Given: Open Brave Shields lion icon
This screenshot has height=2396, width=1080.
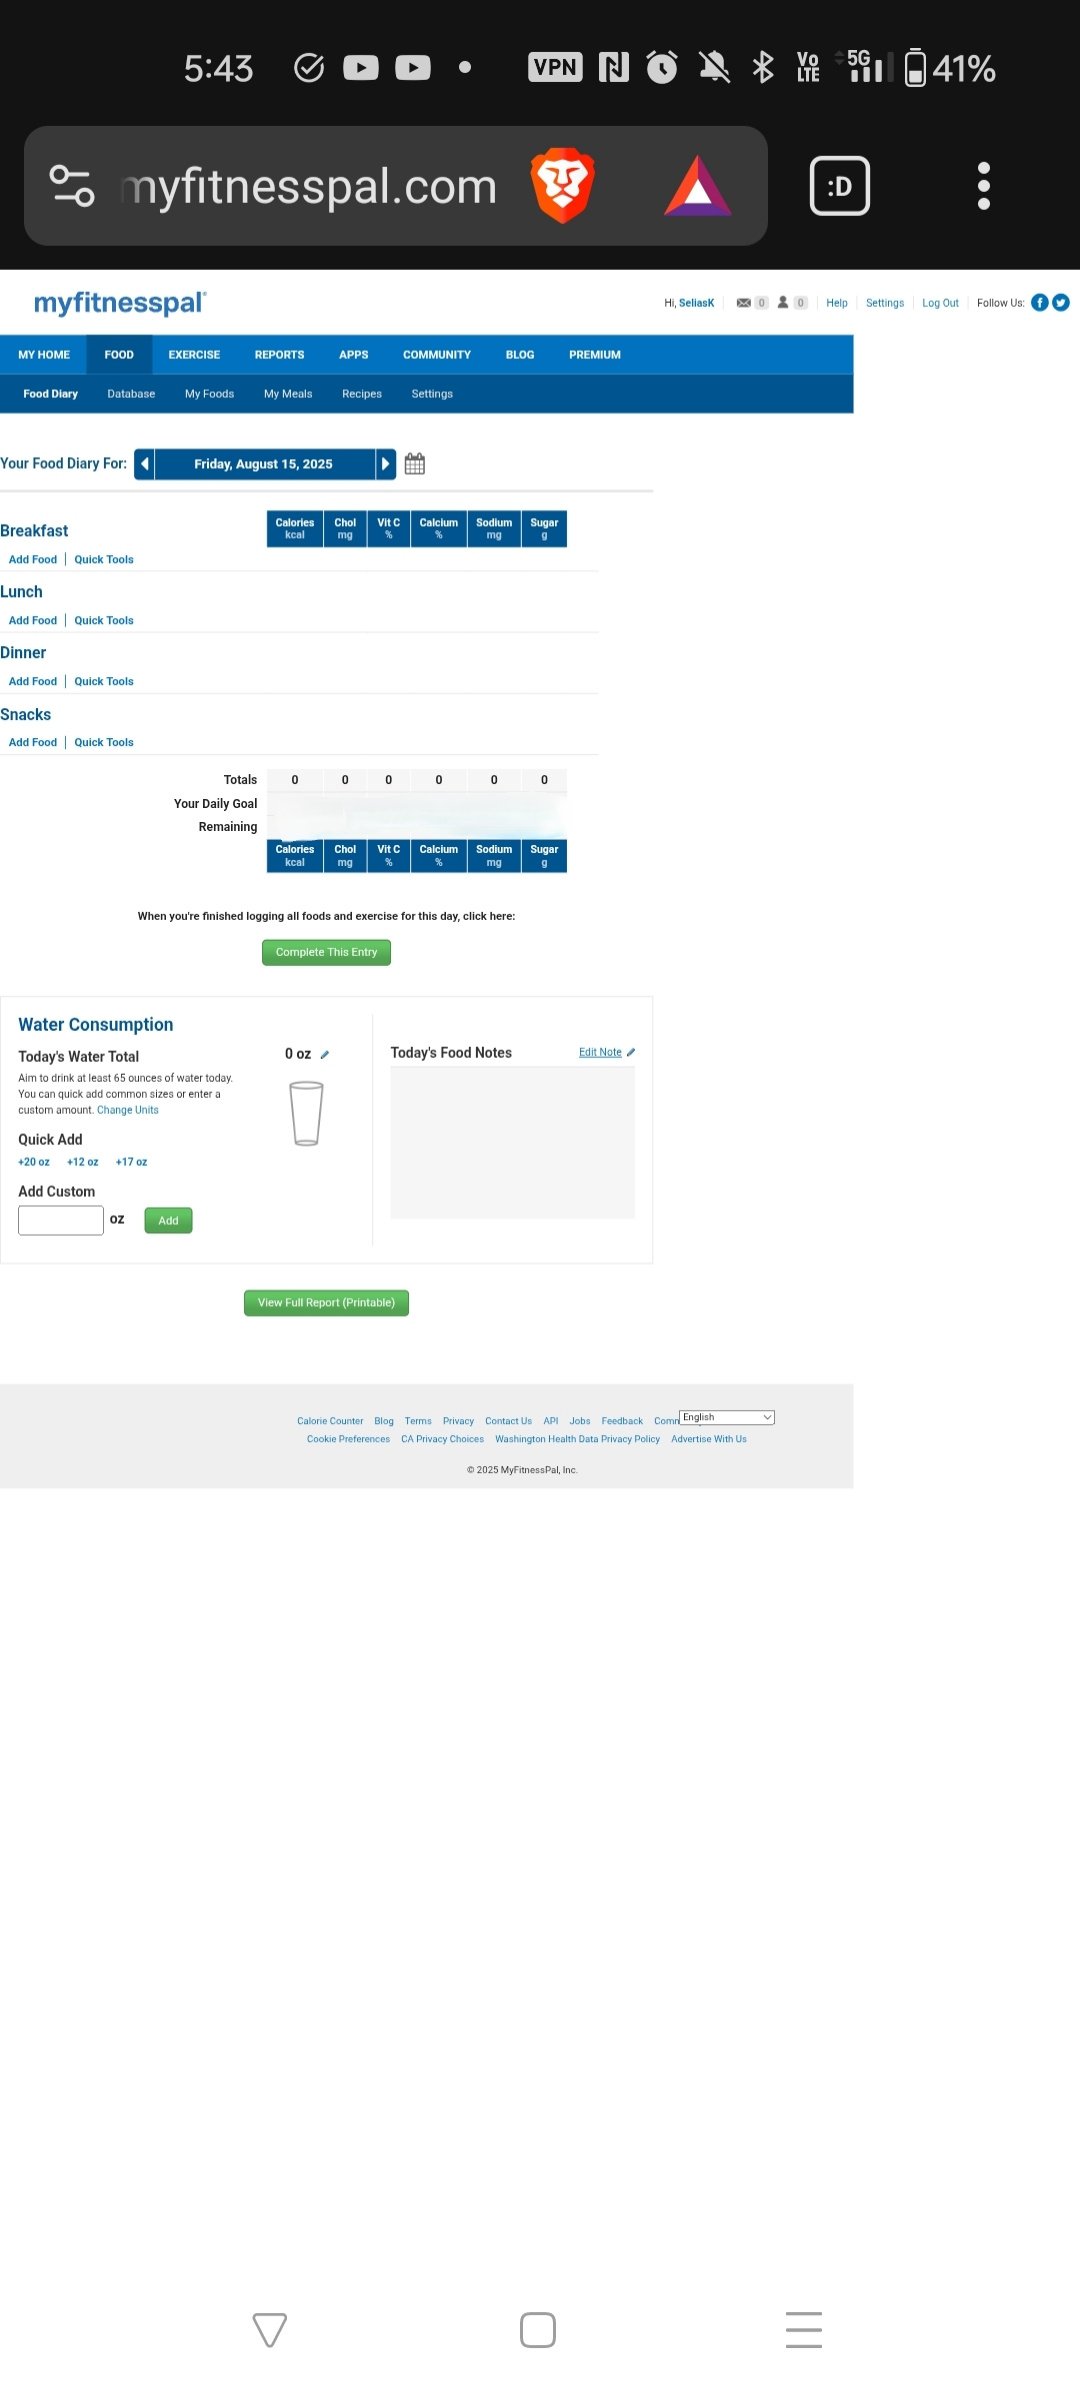Looking at the screenshot, I should coord(563,186).
